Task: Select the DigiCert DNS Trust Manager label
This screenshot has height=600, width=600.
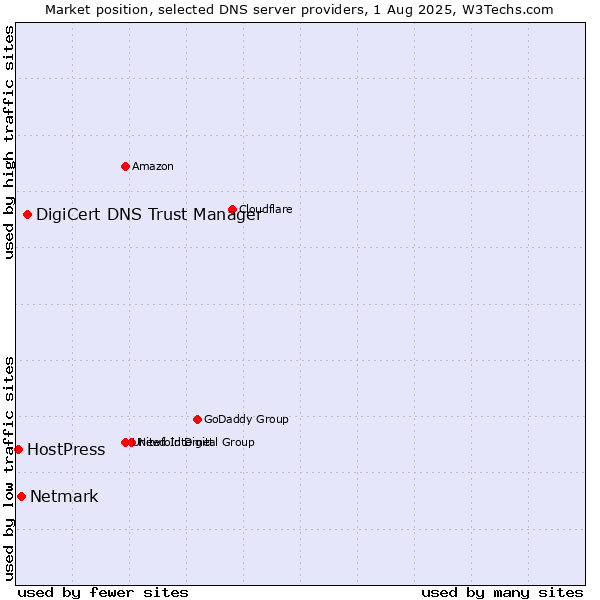Action: pos(149,215)
